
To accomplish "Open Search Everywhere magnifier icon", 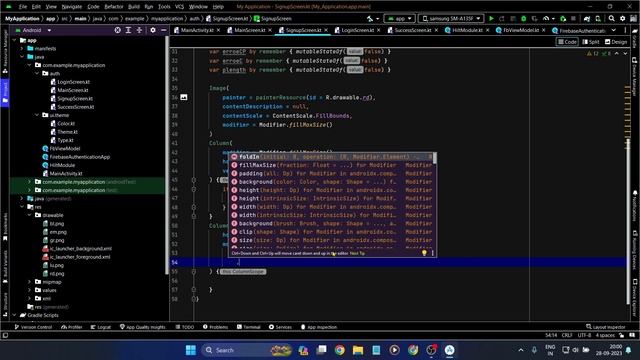I will pyautogui.click(x=611, y=18).
